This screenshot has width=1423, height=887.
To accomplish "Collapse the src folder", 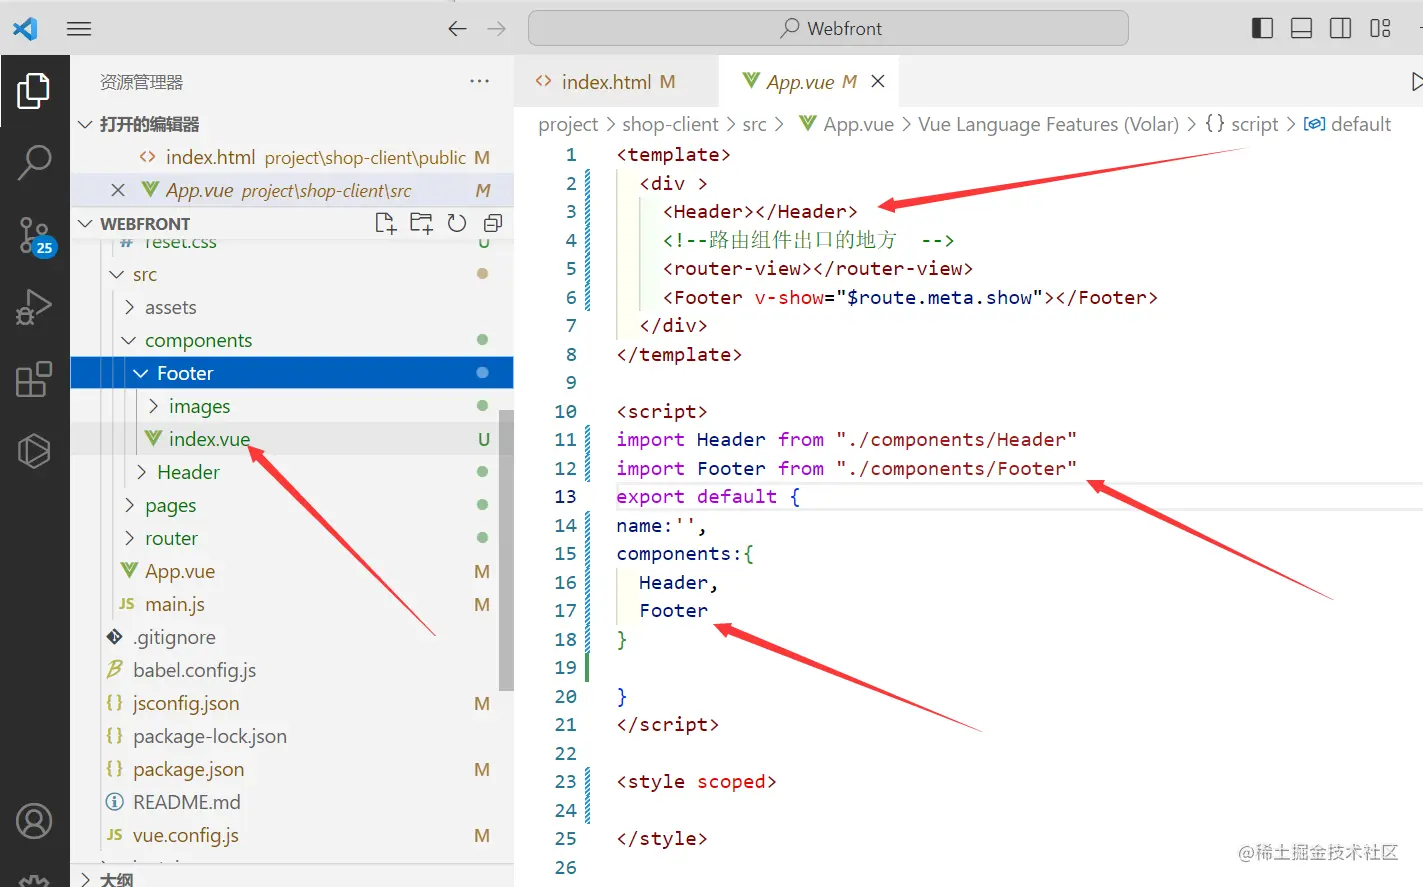I will [117, 274].
